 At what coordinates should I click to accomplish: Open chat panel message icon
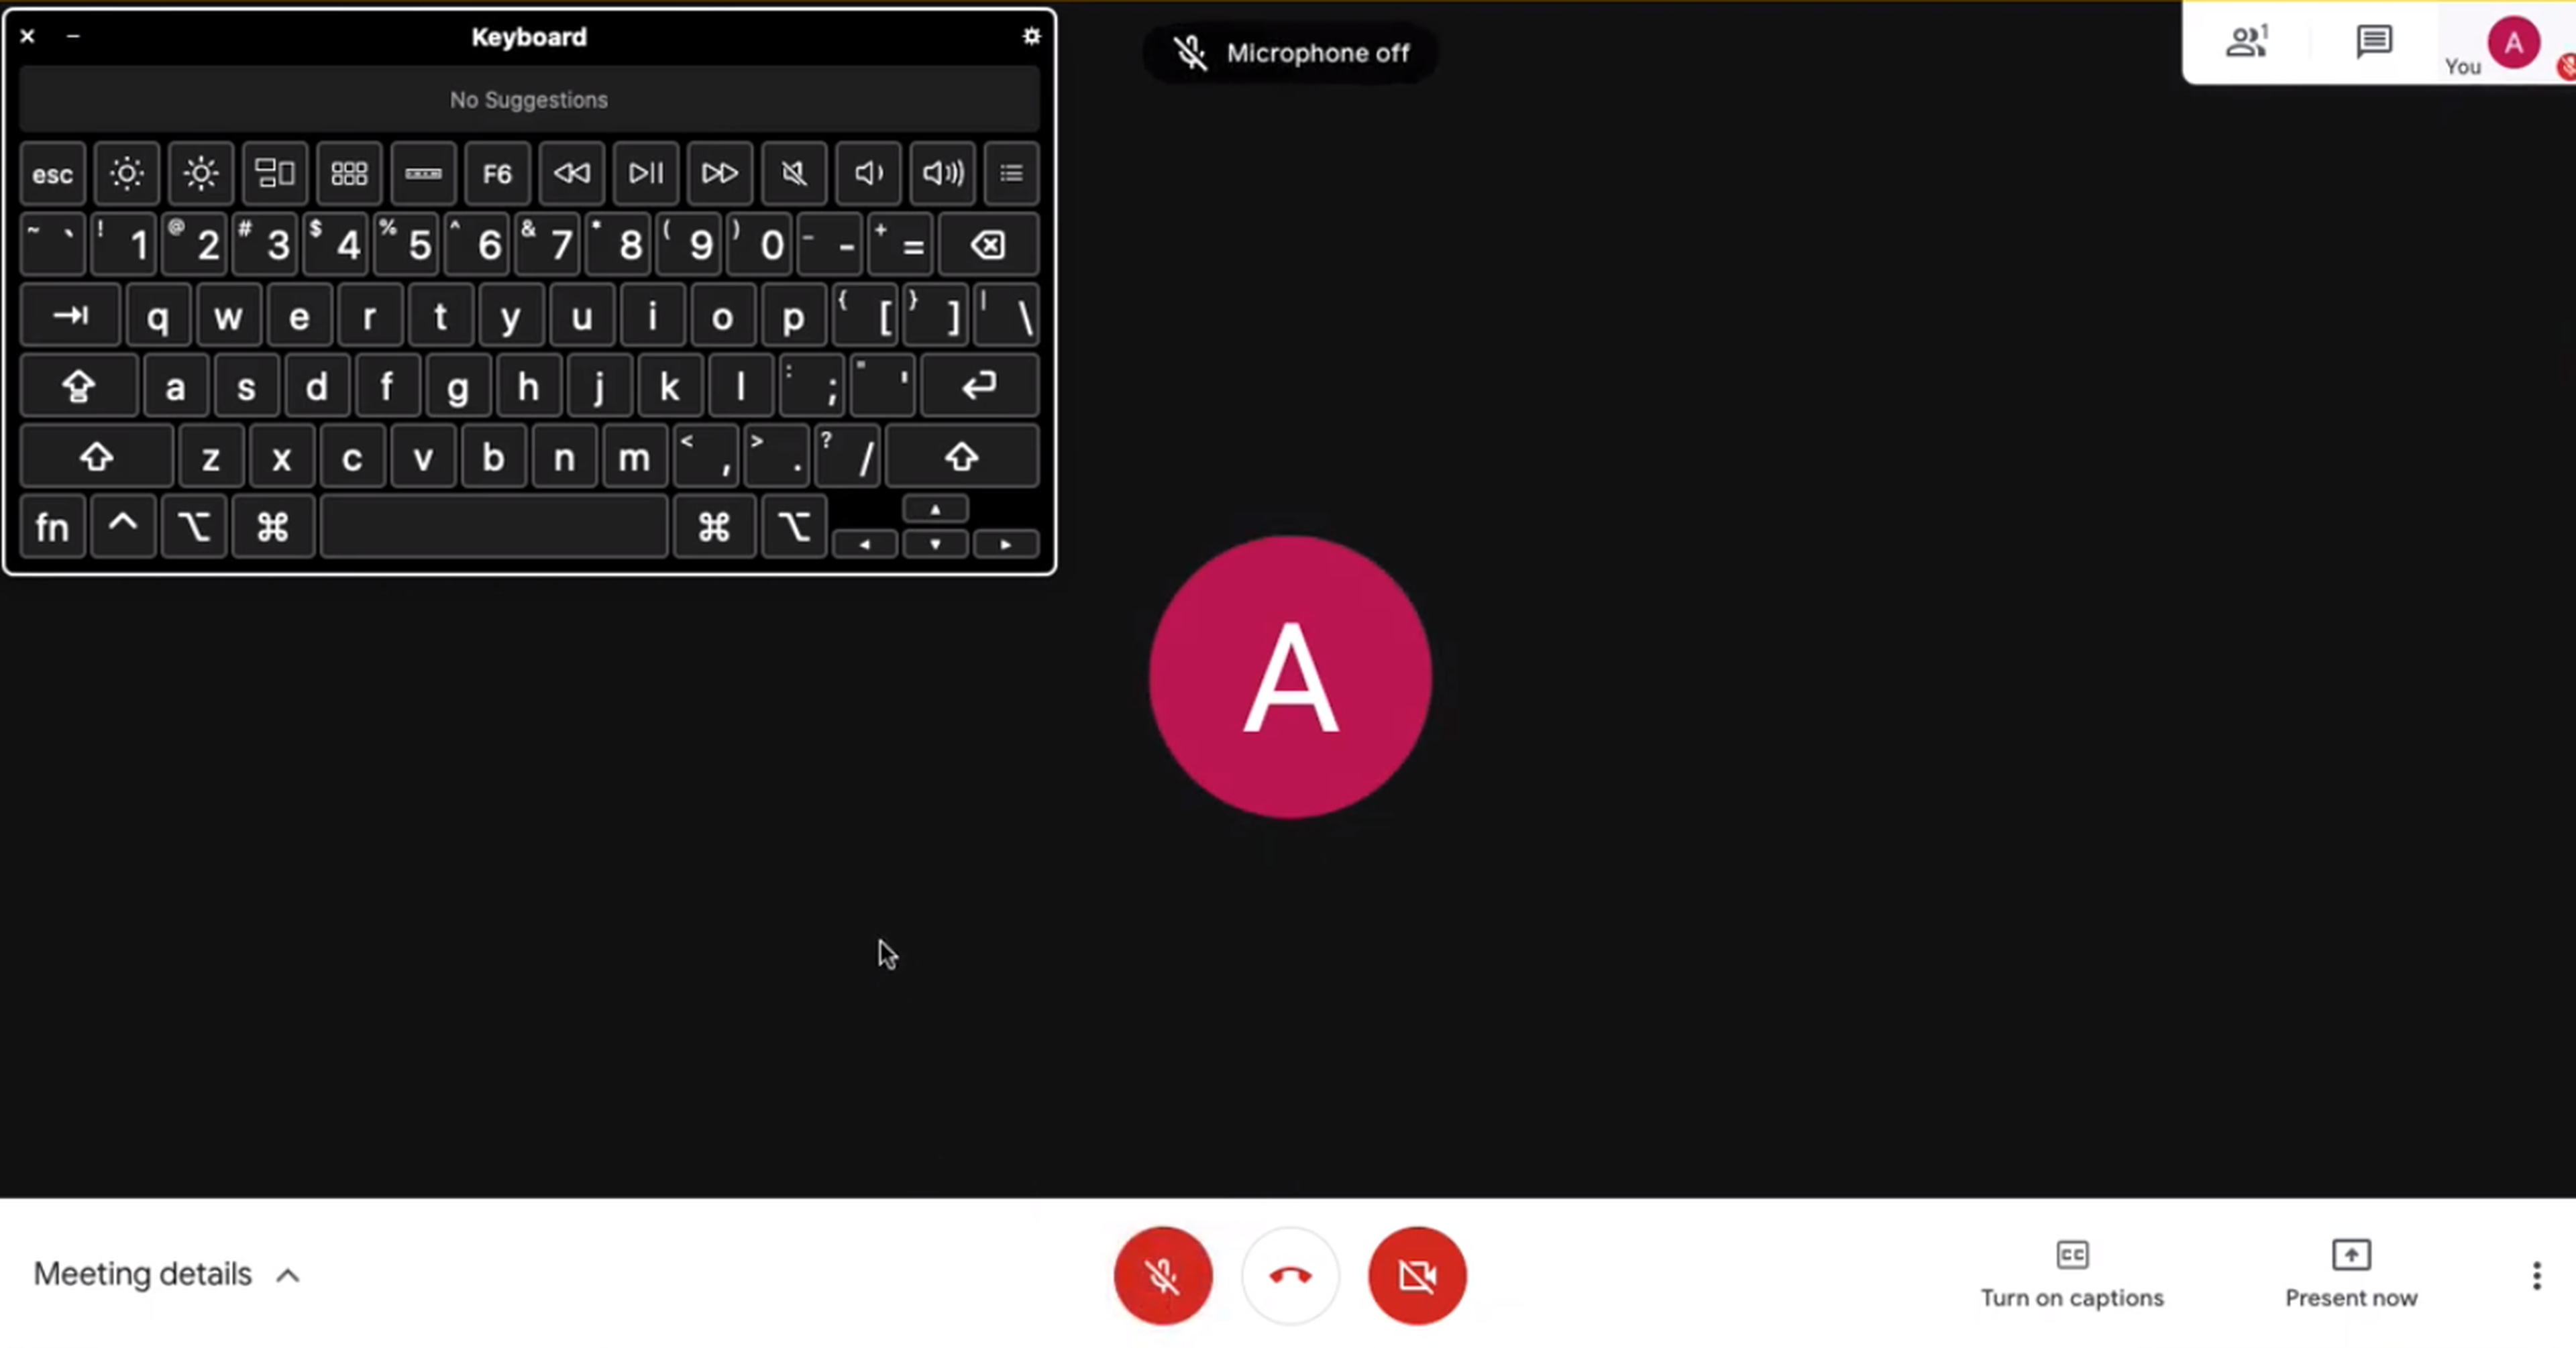[x=2373, y=43]
